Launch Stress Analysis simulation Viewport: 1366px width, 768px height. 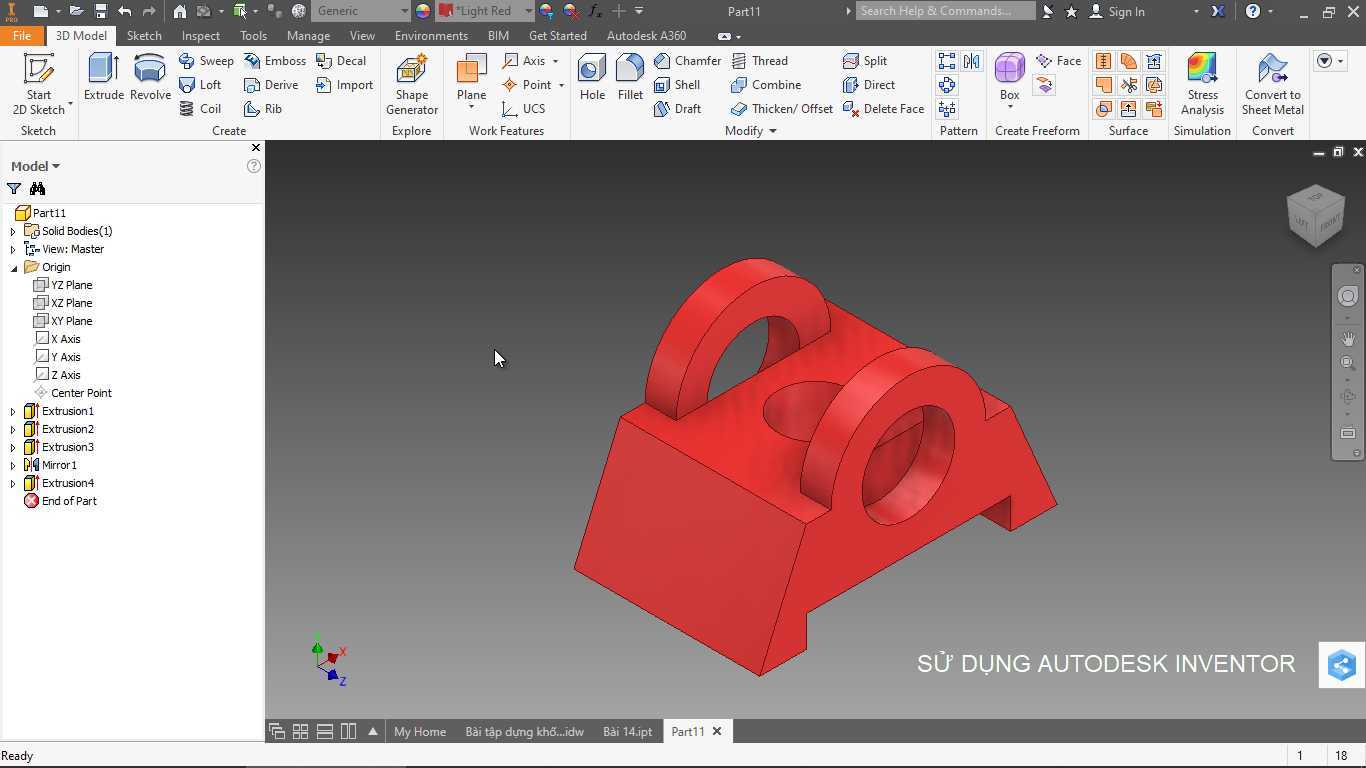tap(1202, 84)
